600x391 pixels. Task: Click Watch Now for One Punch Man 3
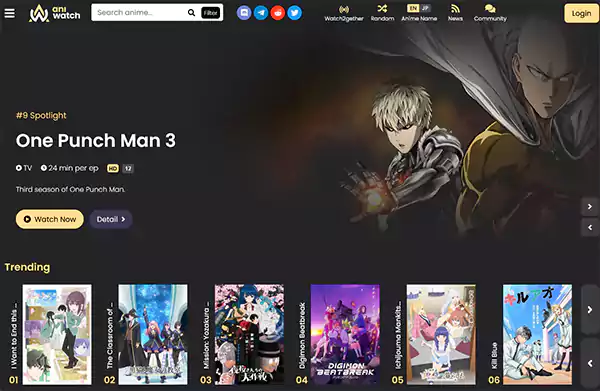tap(50, 219)
